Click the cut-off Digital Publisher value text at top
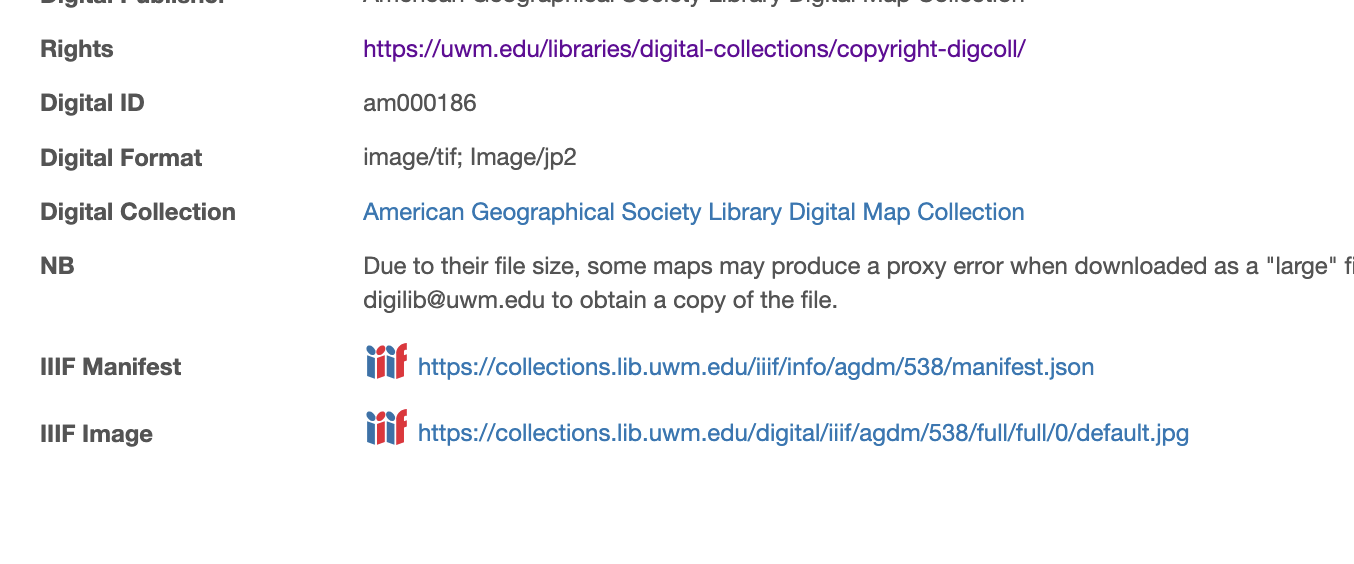1354x564 pixels. click(x=693, y=3)
